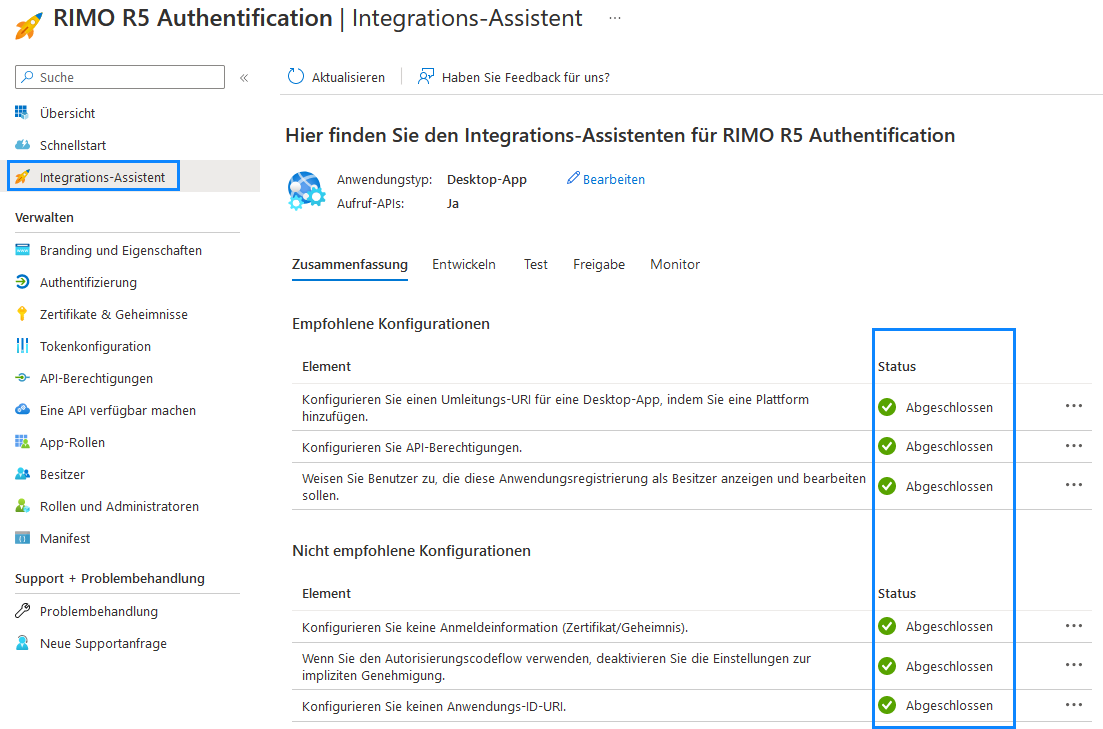1103x729 pixels.
Task: Open Branding und Eigenschaften
Action: click(121, 251)
